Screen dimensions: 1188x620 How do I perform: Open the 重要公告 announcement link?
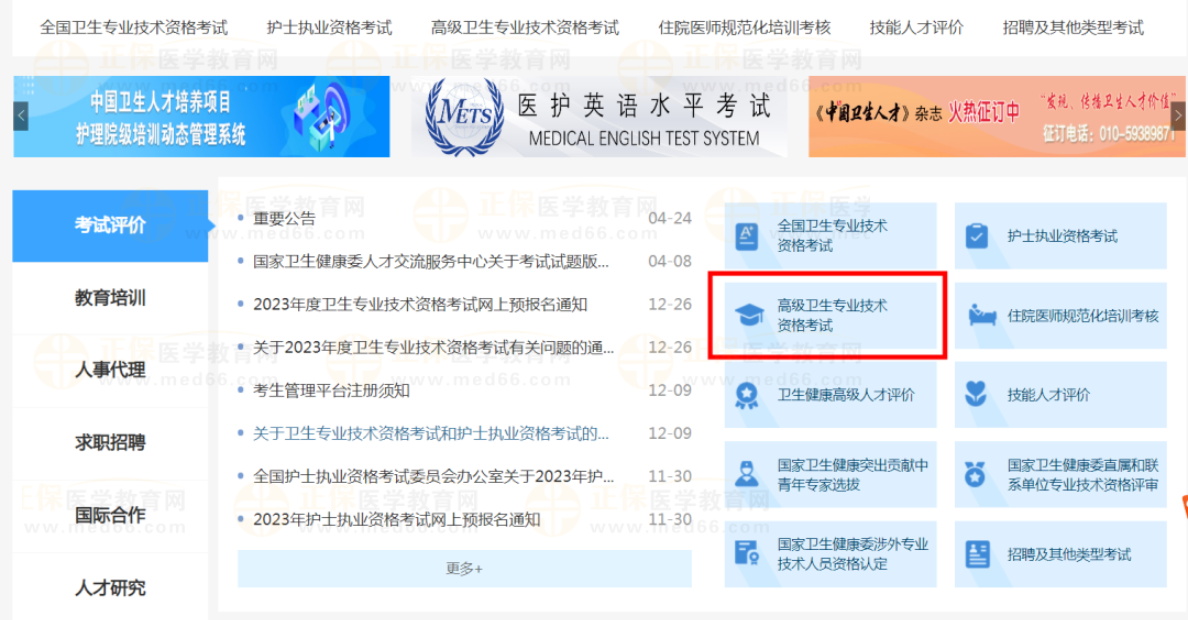click(x=284, y=219)
